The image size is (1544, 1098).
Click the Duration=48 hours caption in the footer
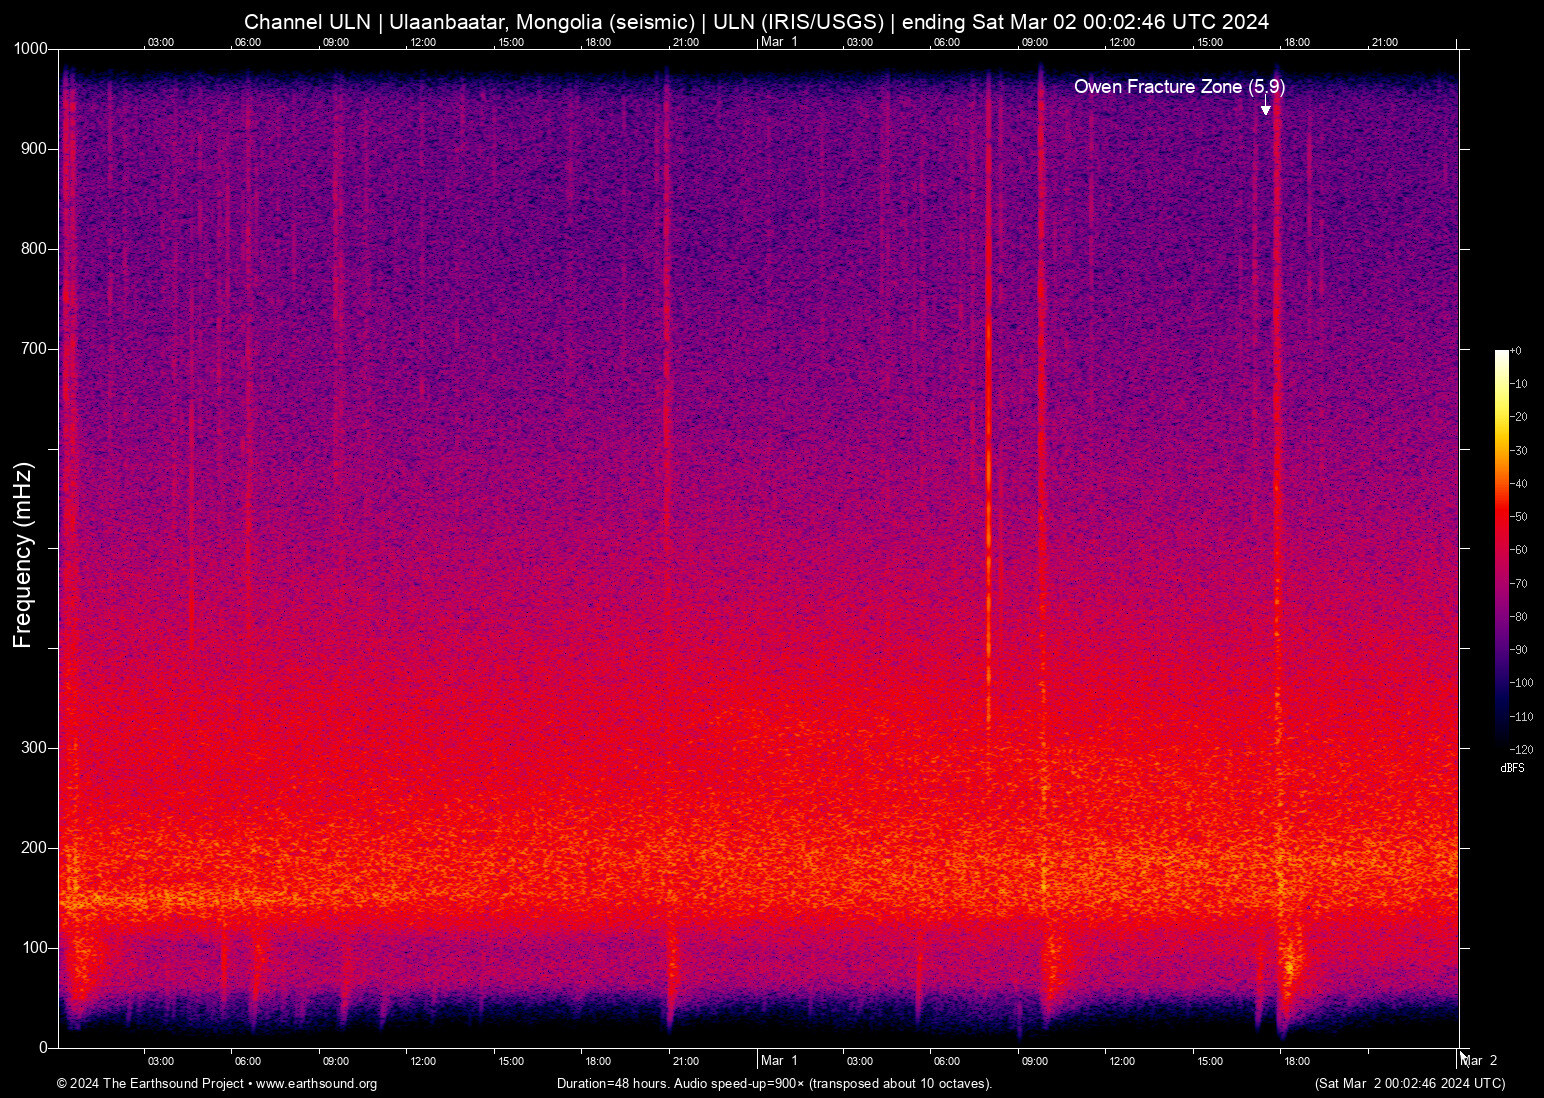[x=774, y=1084]
